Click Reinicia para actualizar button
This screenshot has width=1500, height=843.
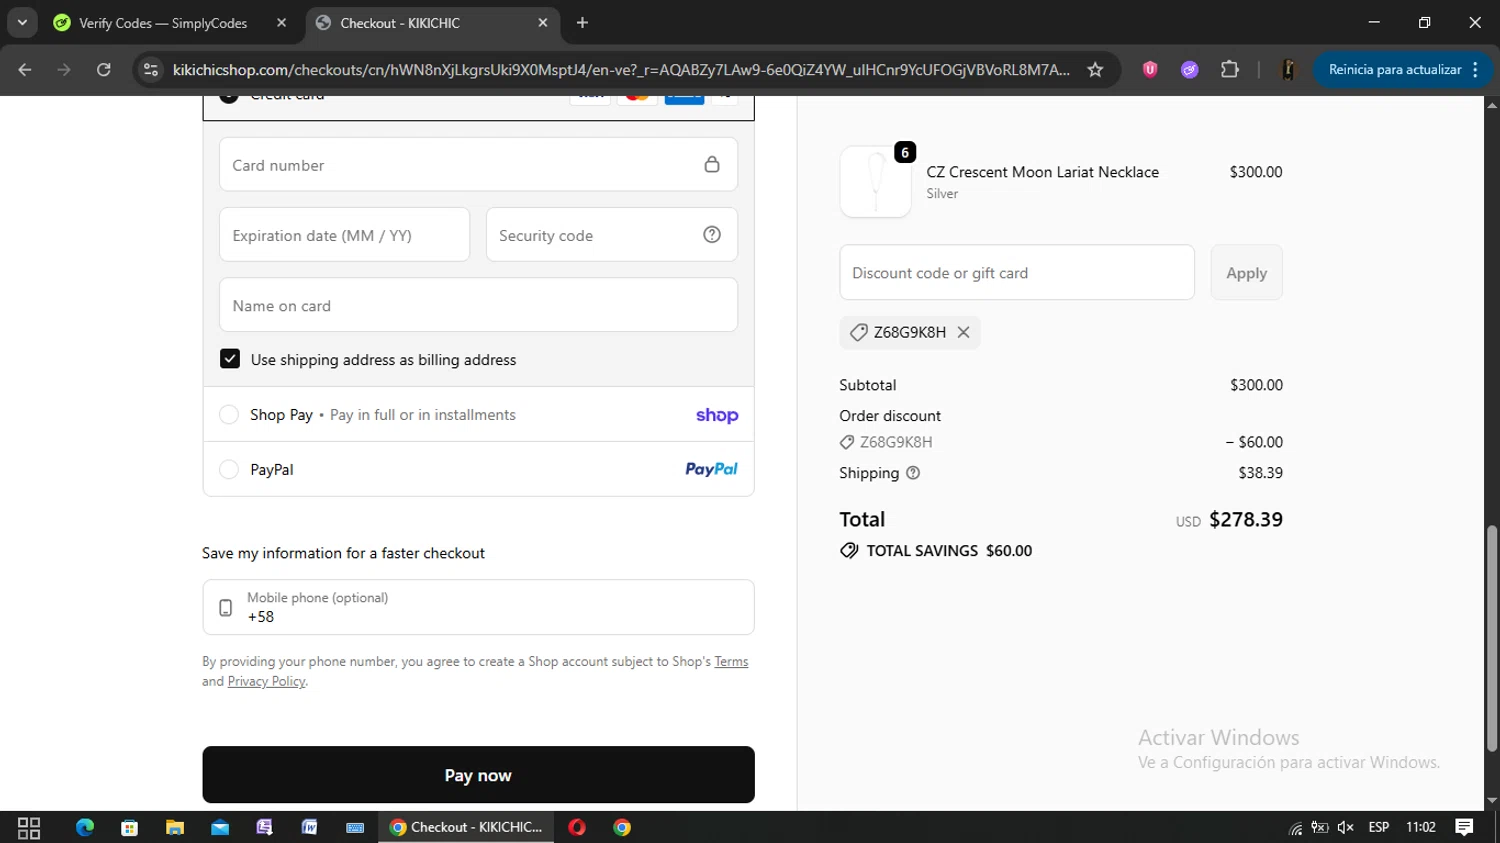[1394, 69]
